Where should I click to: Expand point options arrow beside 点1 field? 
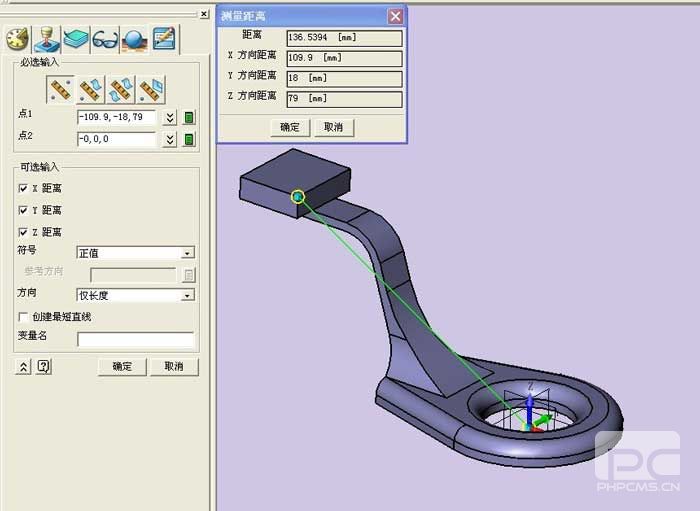[x=170, y=117]
